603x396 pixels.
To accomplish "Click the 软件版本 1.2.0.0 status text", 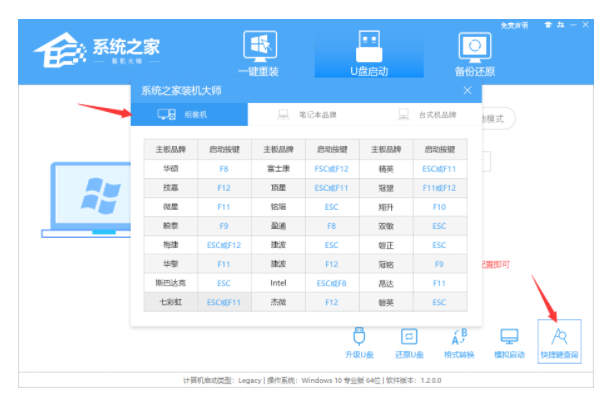I will click(x=413, y=380).
